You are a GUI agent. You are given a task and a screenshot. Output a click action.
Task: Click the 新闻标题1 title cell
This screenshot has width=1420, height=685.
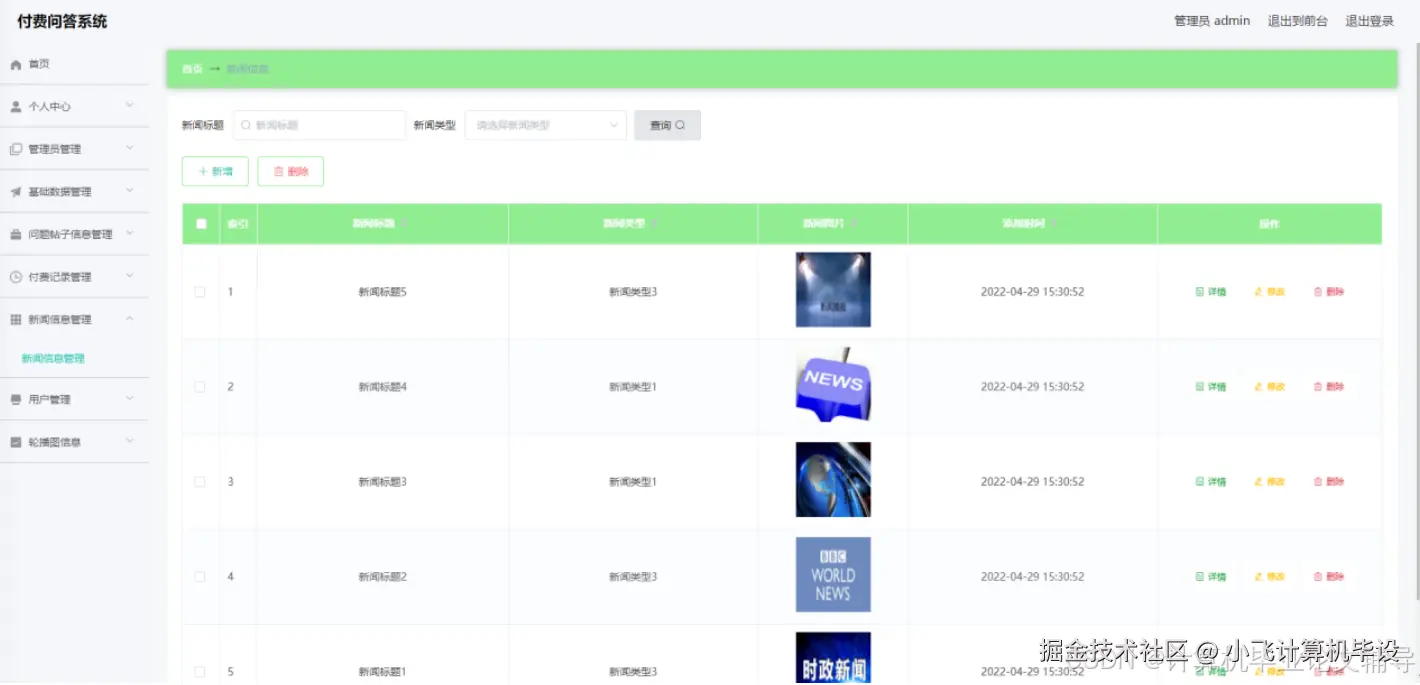383,672
